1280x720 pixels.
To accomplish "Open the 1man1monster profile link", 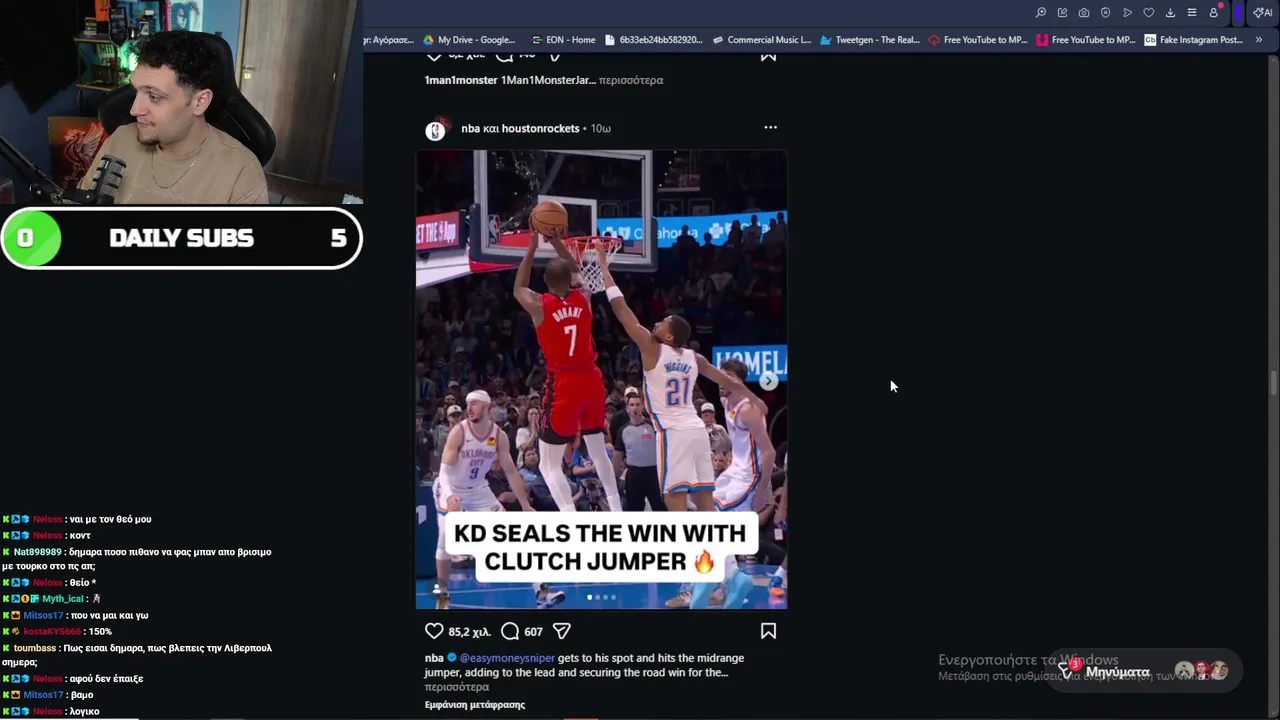I will [461, 80].
